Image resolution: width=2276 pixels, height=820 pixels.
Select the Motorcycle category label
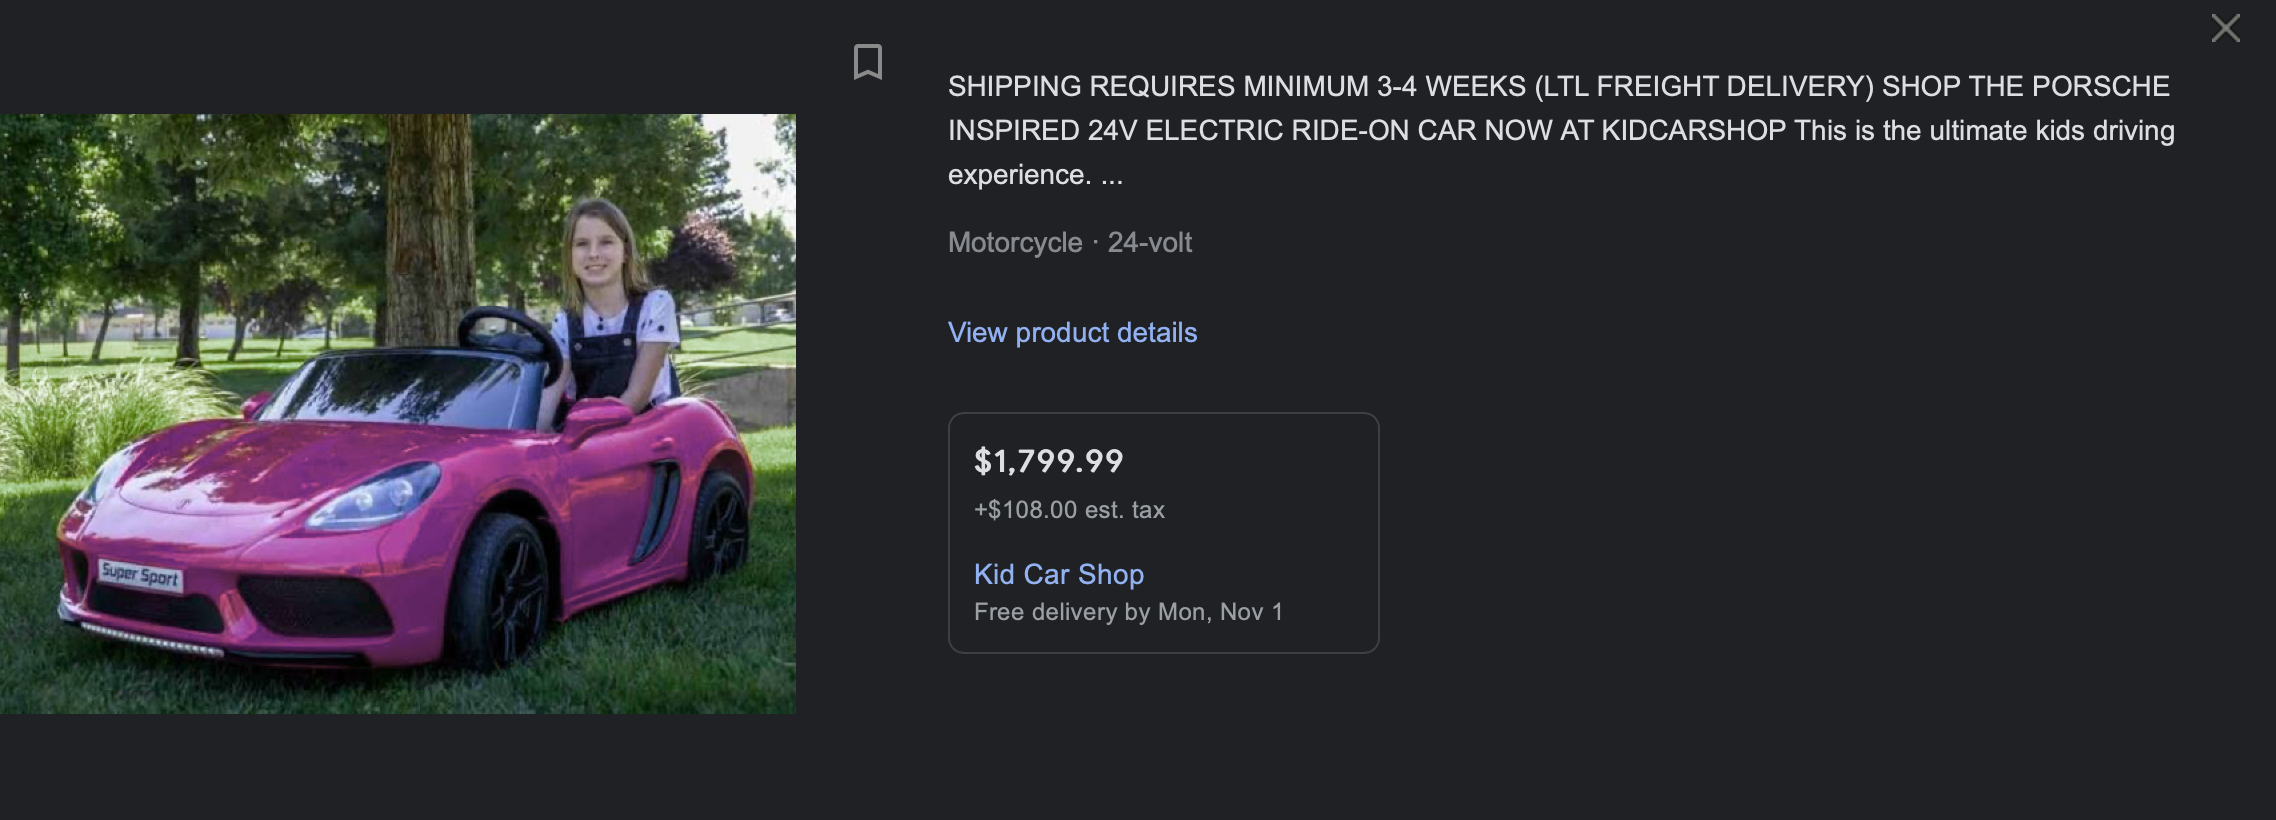pos(1014,243)
